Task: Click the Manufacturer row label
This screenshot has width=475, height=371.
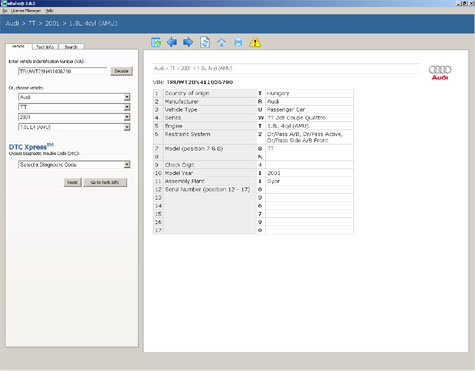Action: (182, 101)
